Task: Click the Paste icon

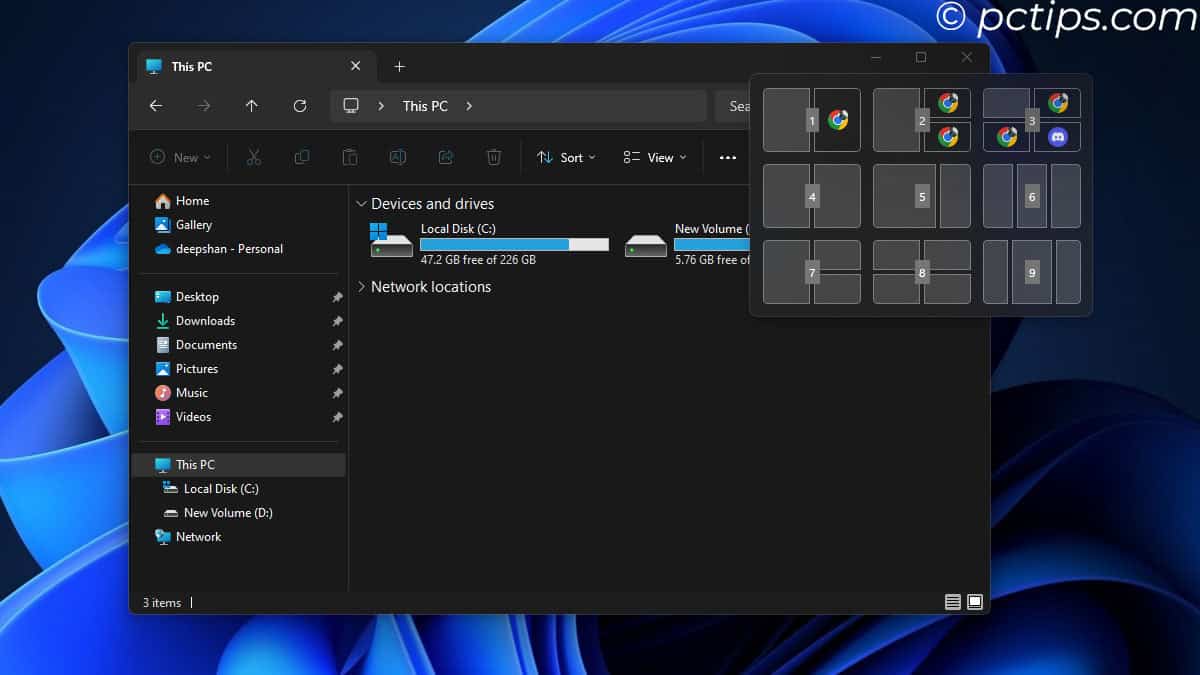Action: (x=348, y=157)
